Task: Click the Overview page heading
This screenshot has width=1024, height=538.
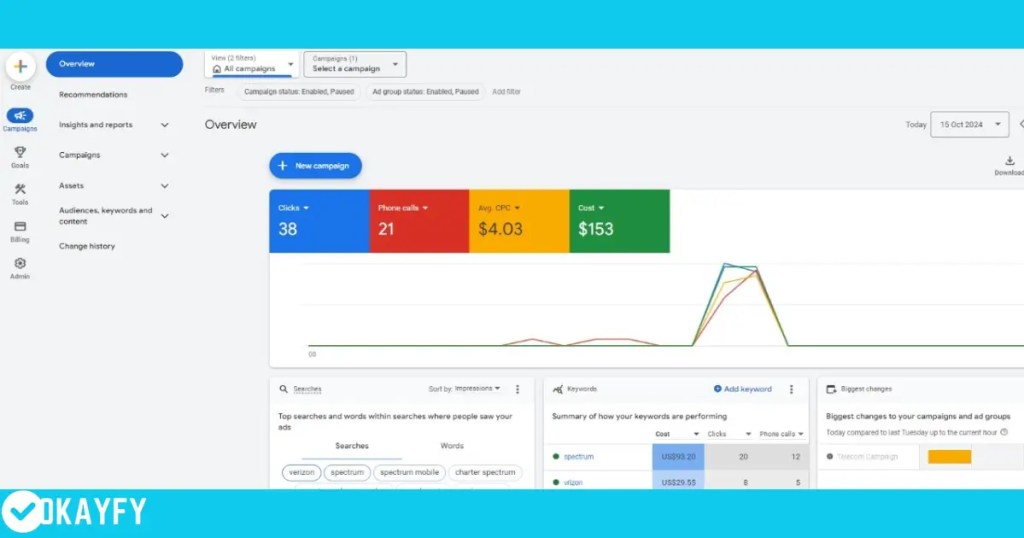Action: pyautogui.click(x=231, y=125)
